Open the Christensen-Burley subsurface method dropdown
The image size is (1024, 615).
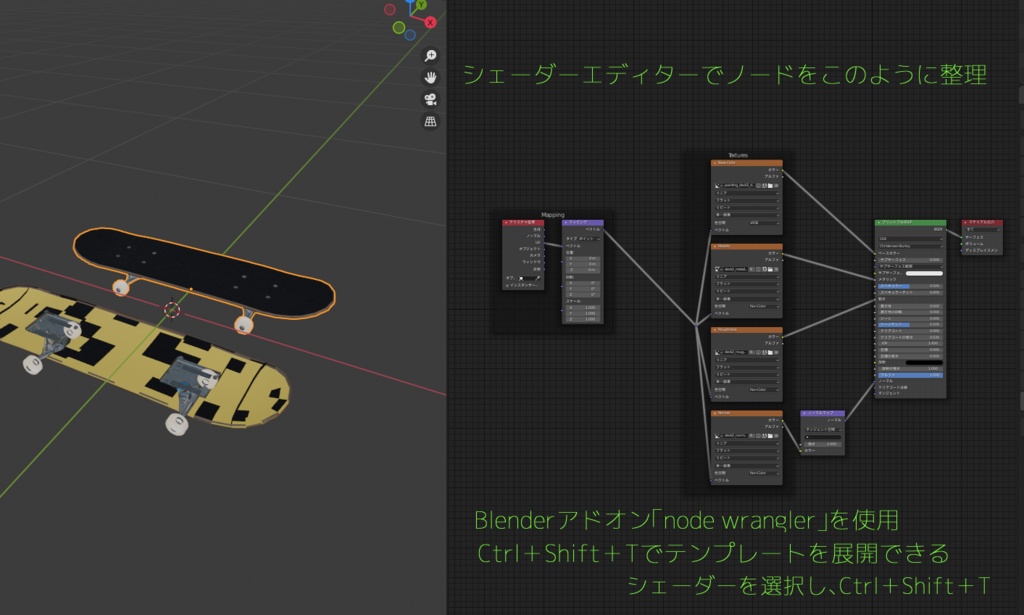coord(909,245)
